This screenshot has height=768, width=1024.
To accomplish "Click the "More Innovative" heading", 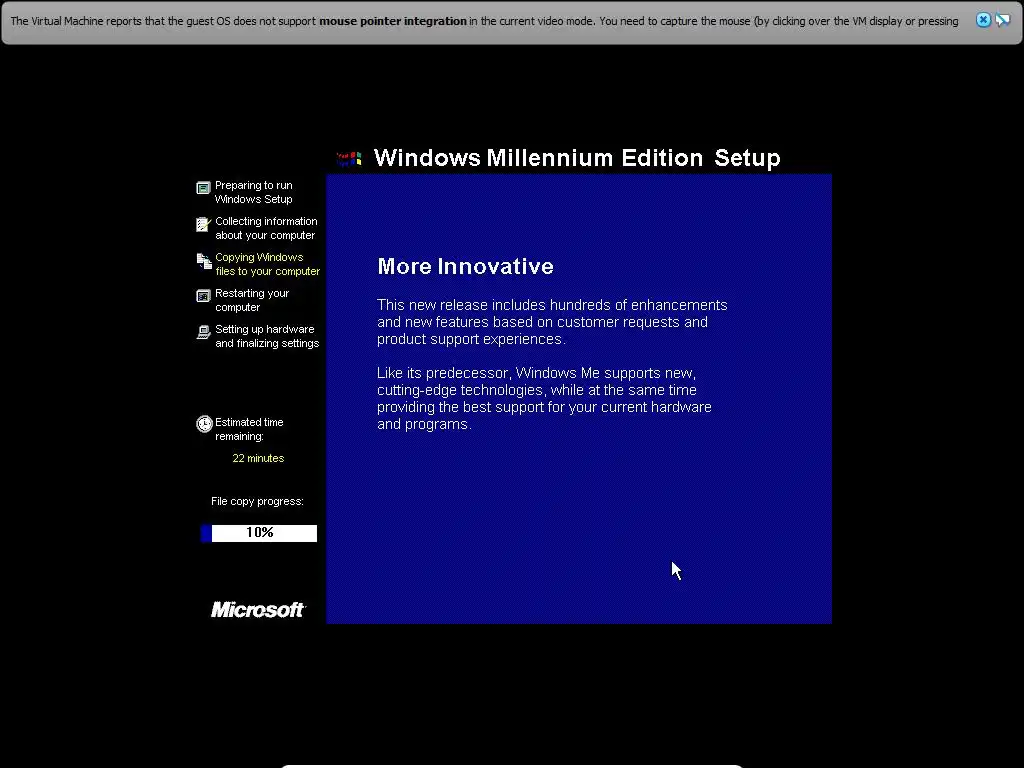I will (x=465, y=266).
